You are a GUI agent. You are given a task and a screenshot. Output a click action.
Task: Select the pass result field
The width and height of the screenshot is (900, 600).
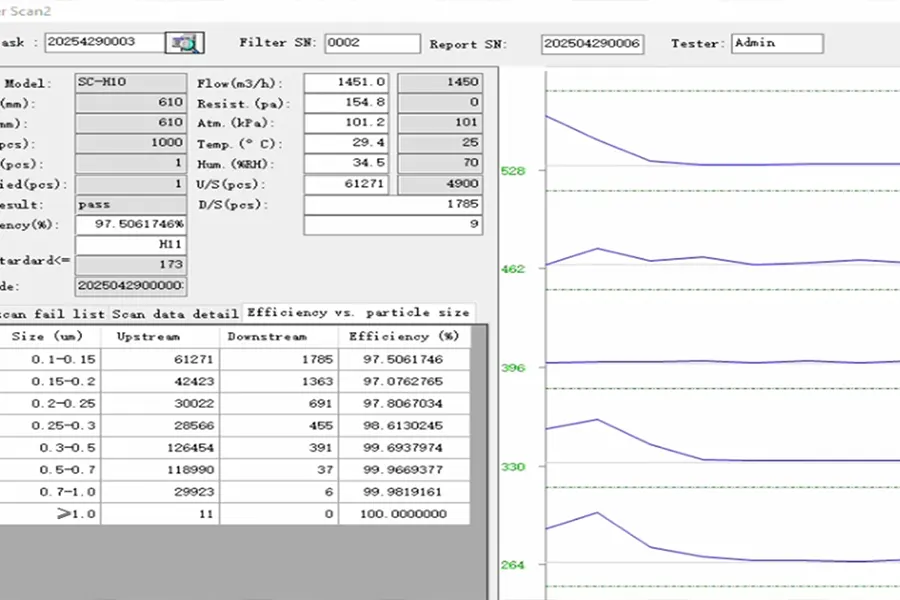click(130, 204)
